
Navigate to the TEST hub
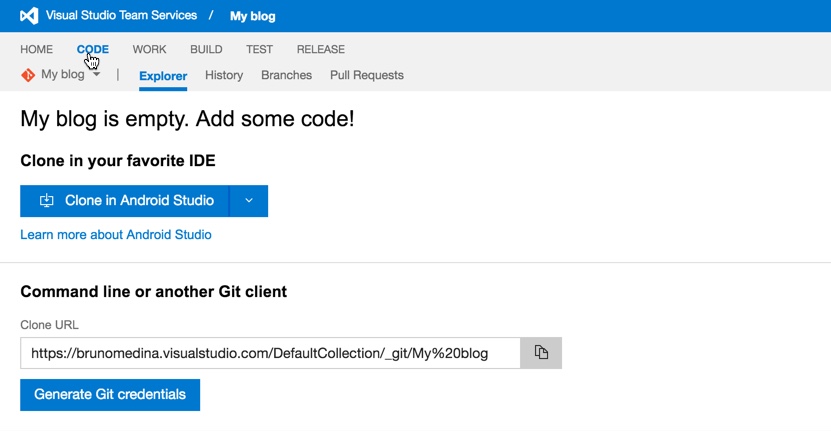pyautogui.click(x=259, y=49)
